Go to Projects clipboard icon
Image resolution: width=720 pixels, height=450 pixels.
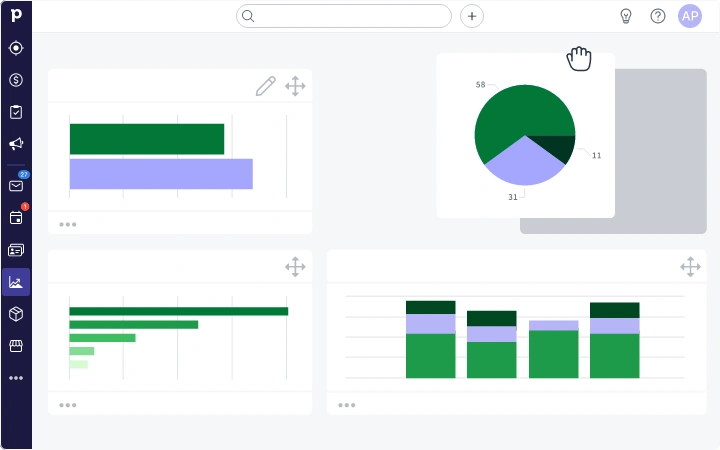tap(16, 112)
